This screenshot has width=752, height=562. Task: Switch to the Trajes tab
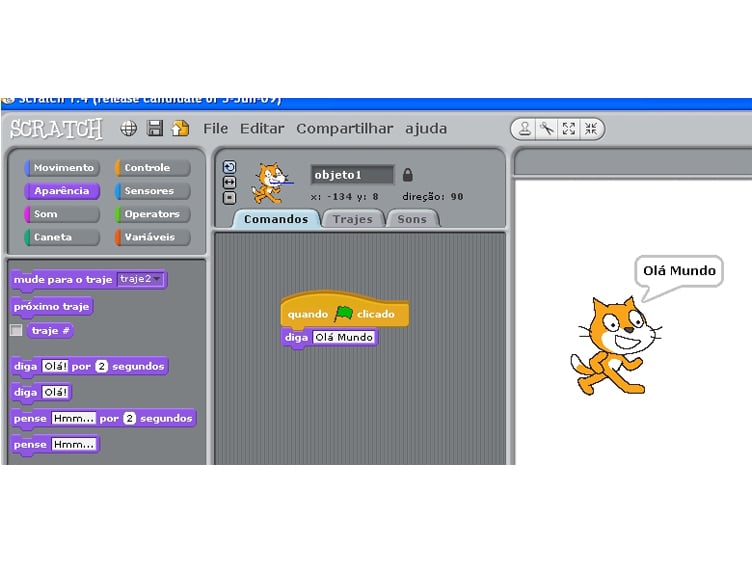352,219
